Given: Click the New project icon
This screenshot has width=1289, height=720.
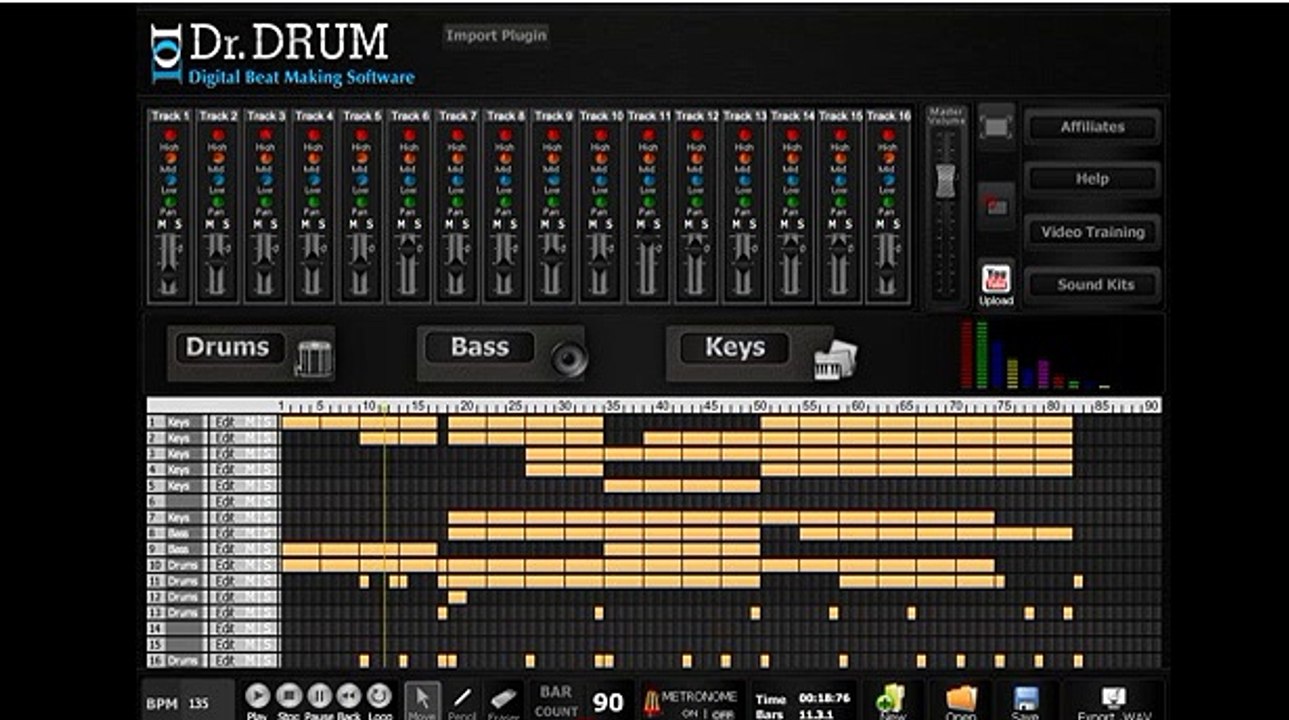Looking at the screenshot, I should tap(890, 697).
